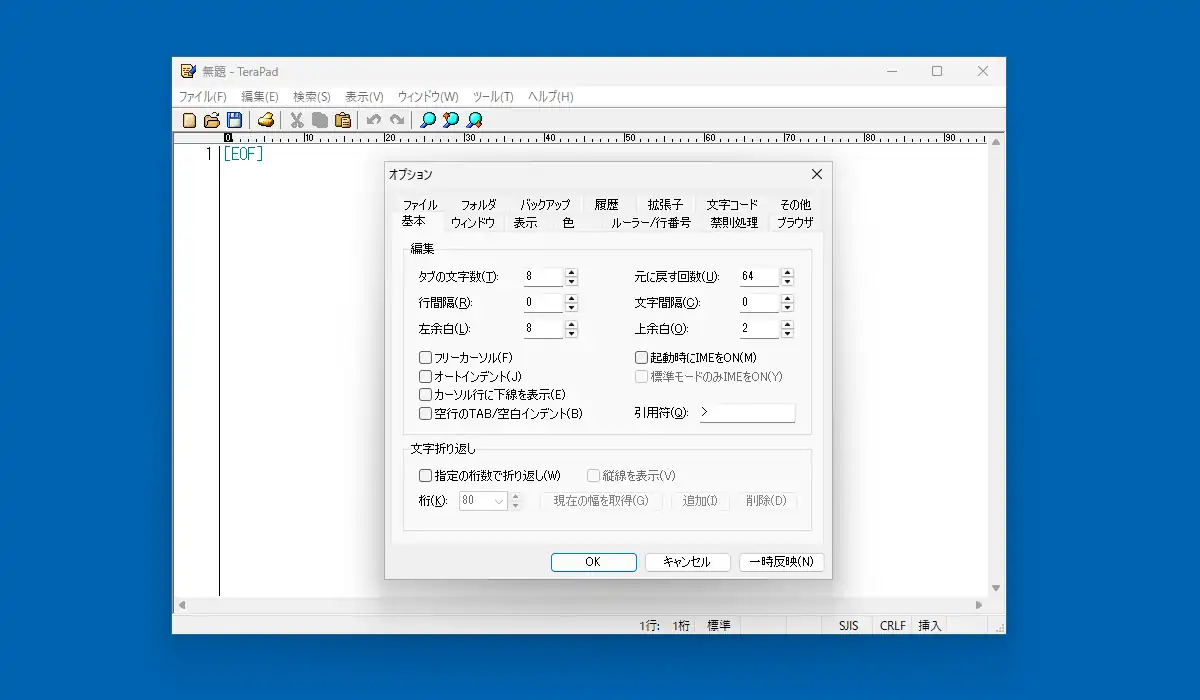Viewport: 1200px width, 700px height.
Task: Toggle カーソル行に下線を表示(E) checkbox
Action: click(x=425, y=394)
